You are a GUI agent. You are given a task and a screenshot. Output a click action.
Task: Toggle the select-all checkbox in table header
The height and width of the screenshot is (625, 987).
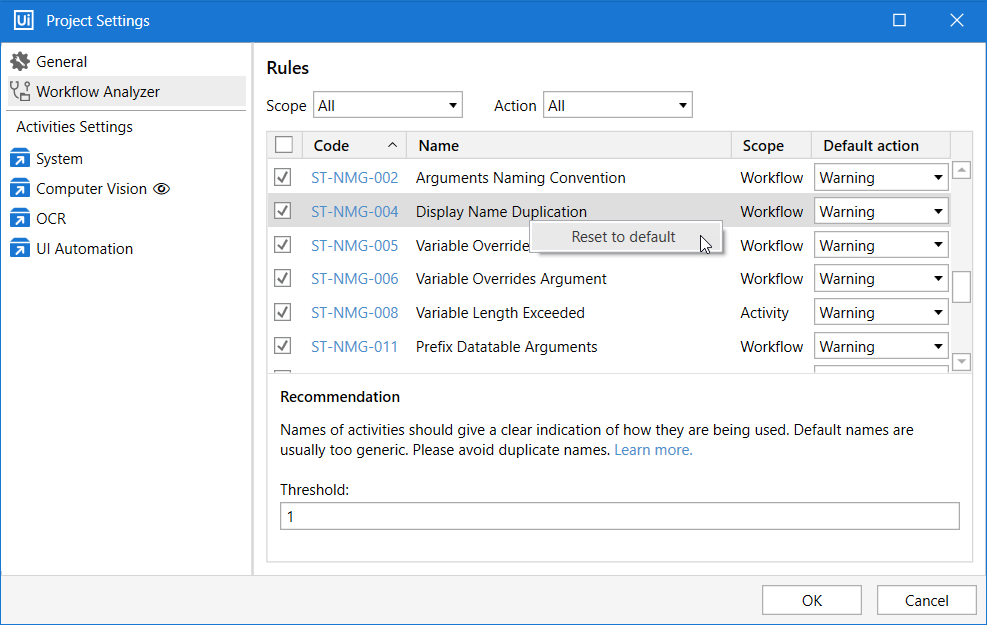[284, 146]
